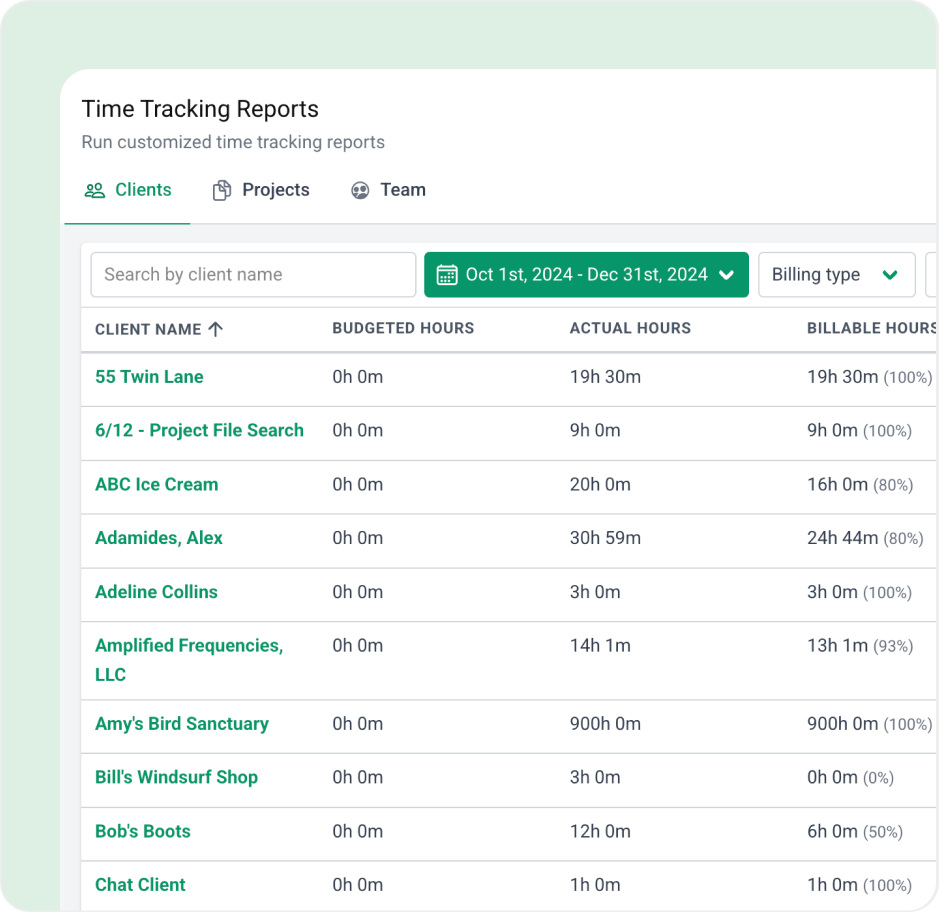Open the Adamides, Alex client
Screen dimensions: 939x912
(159, 538)
